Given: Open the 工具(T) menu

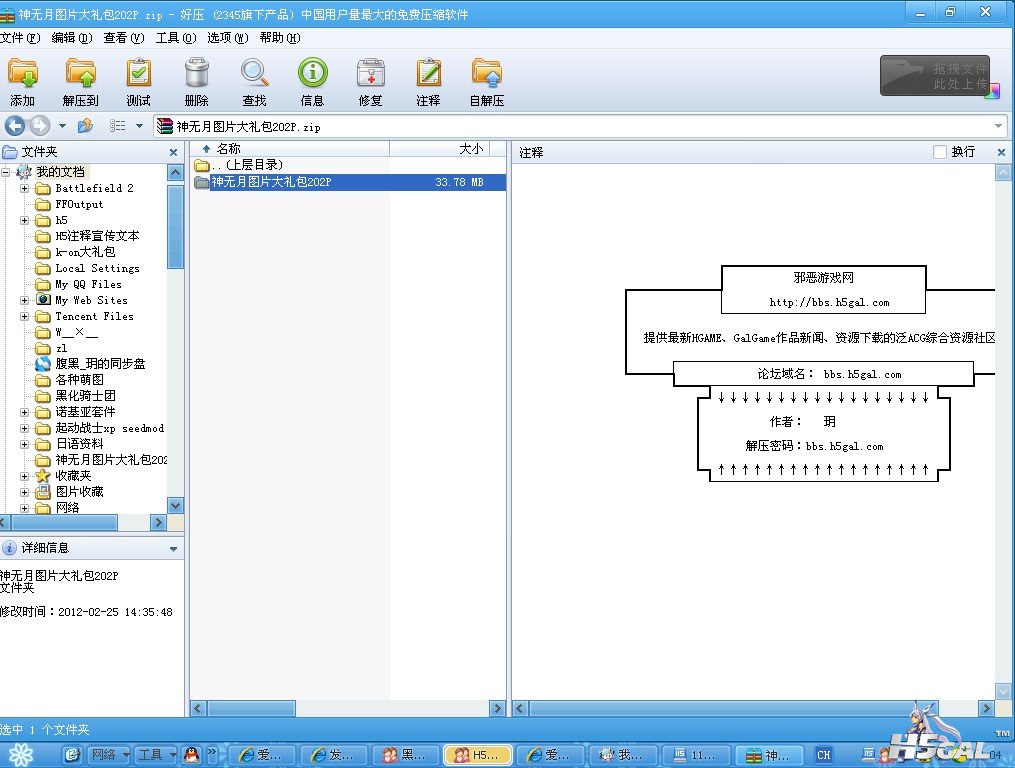Looking at the screenshot, I should [175, 38].
